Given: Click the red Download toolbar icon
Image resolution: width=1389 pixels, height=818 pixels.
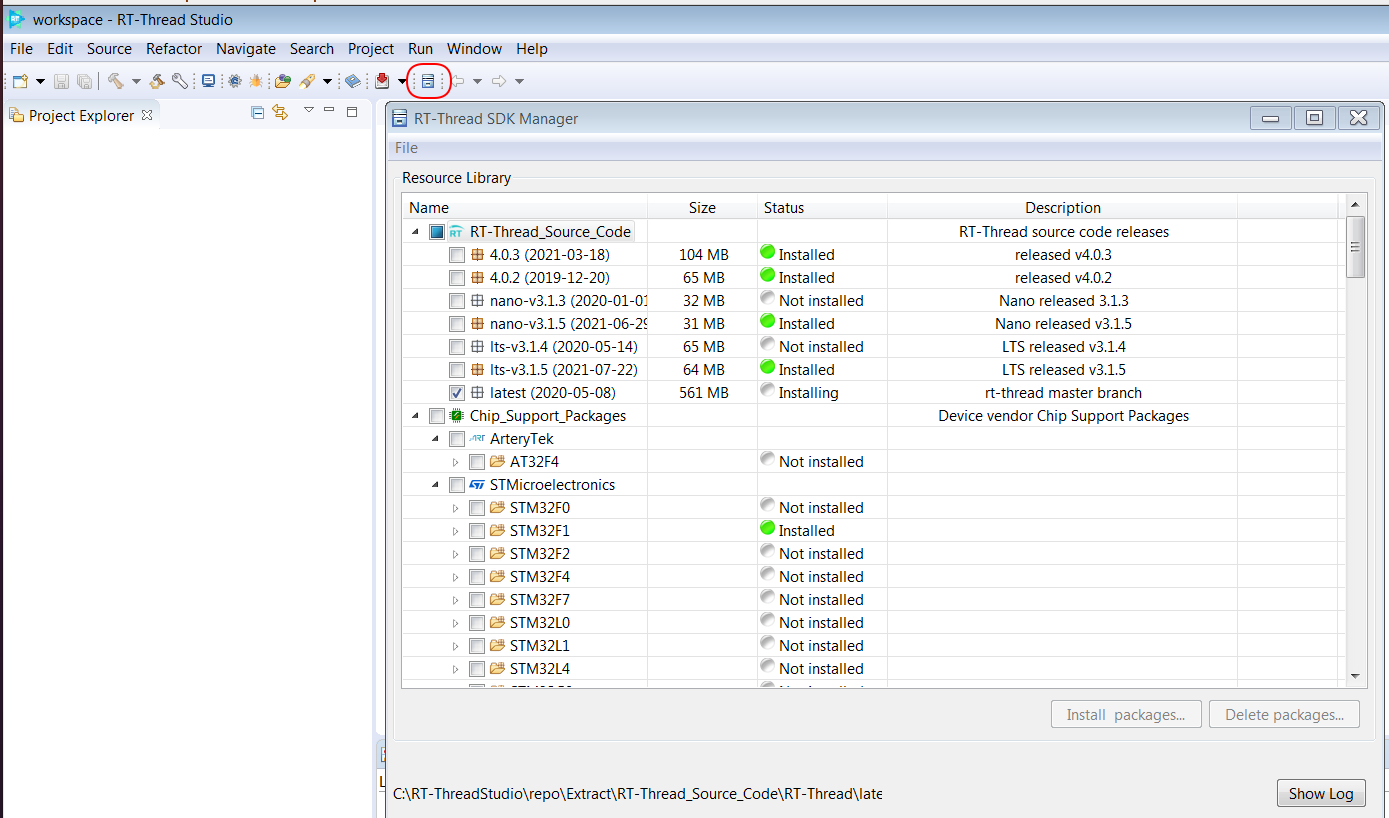Looking at the screenshot, I should [x=383, y=81].
